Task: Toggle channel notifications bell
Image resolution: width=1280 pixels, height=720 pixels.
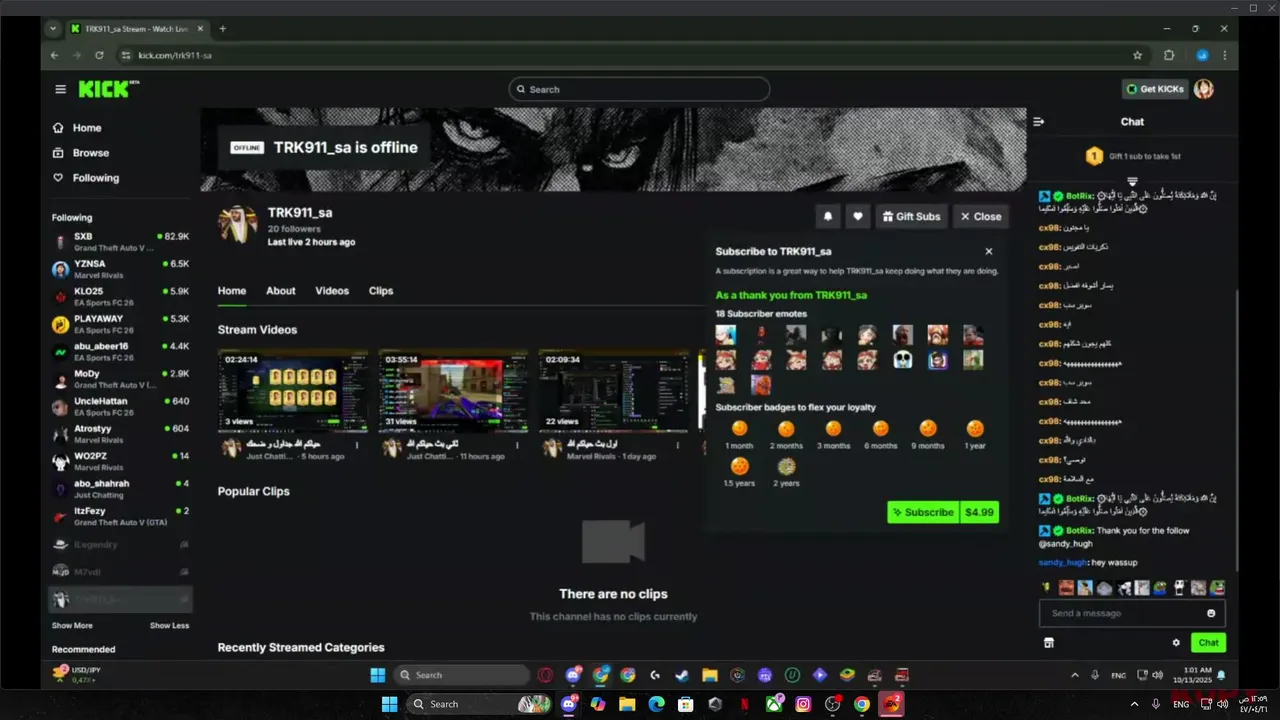Action: click(x=828, y=216)
